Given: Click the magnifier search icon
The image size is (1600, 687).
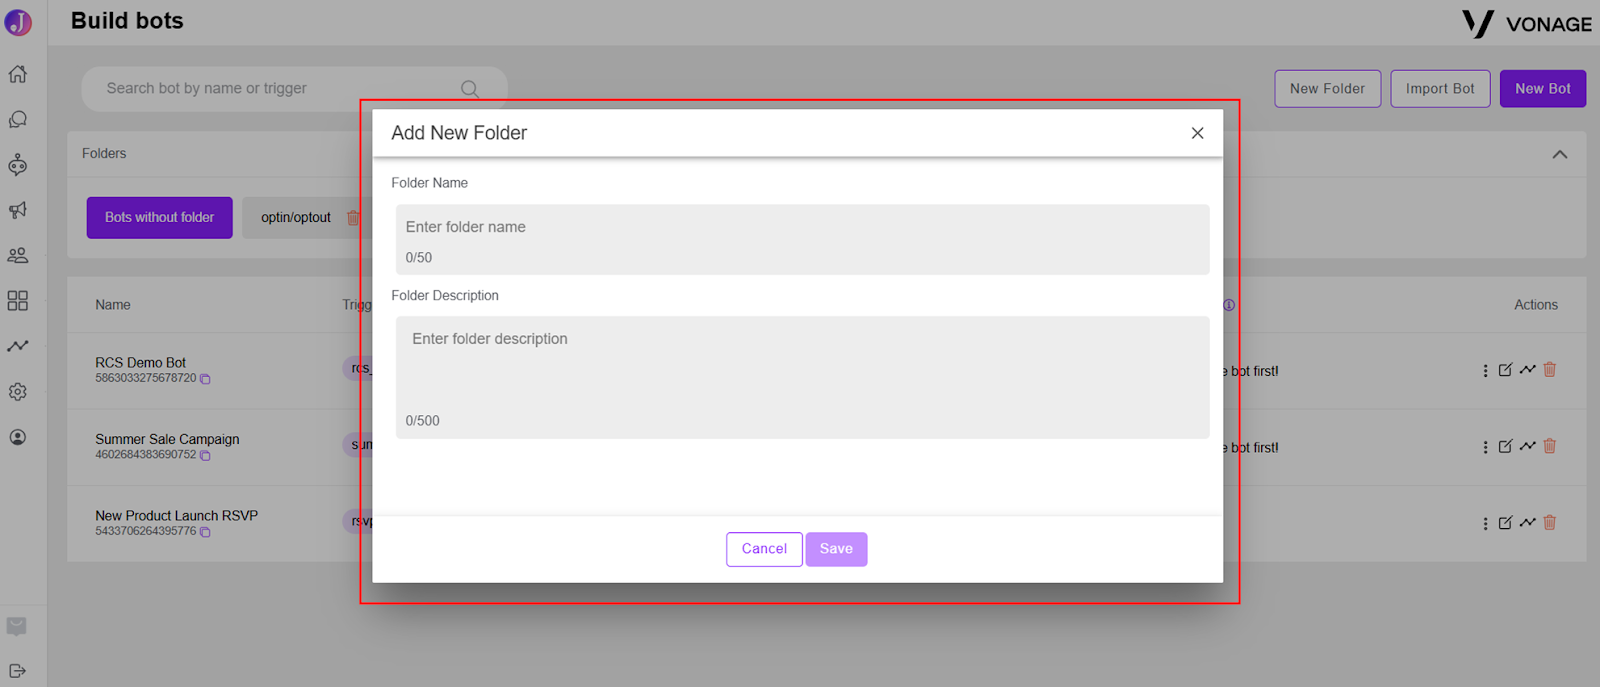Looking at the screenshot, I should pyautogui.click(x=469, y=89).
